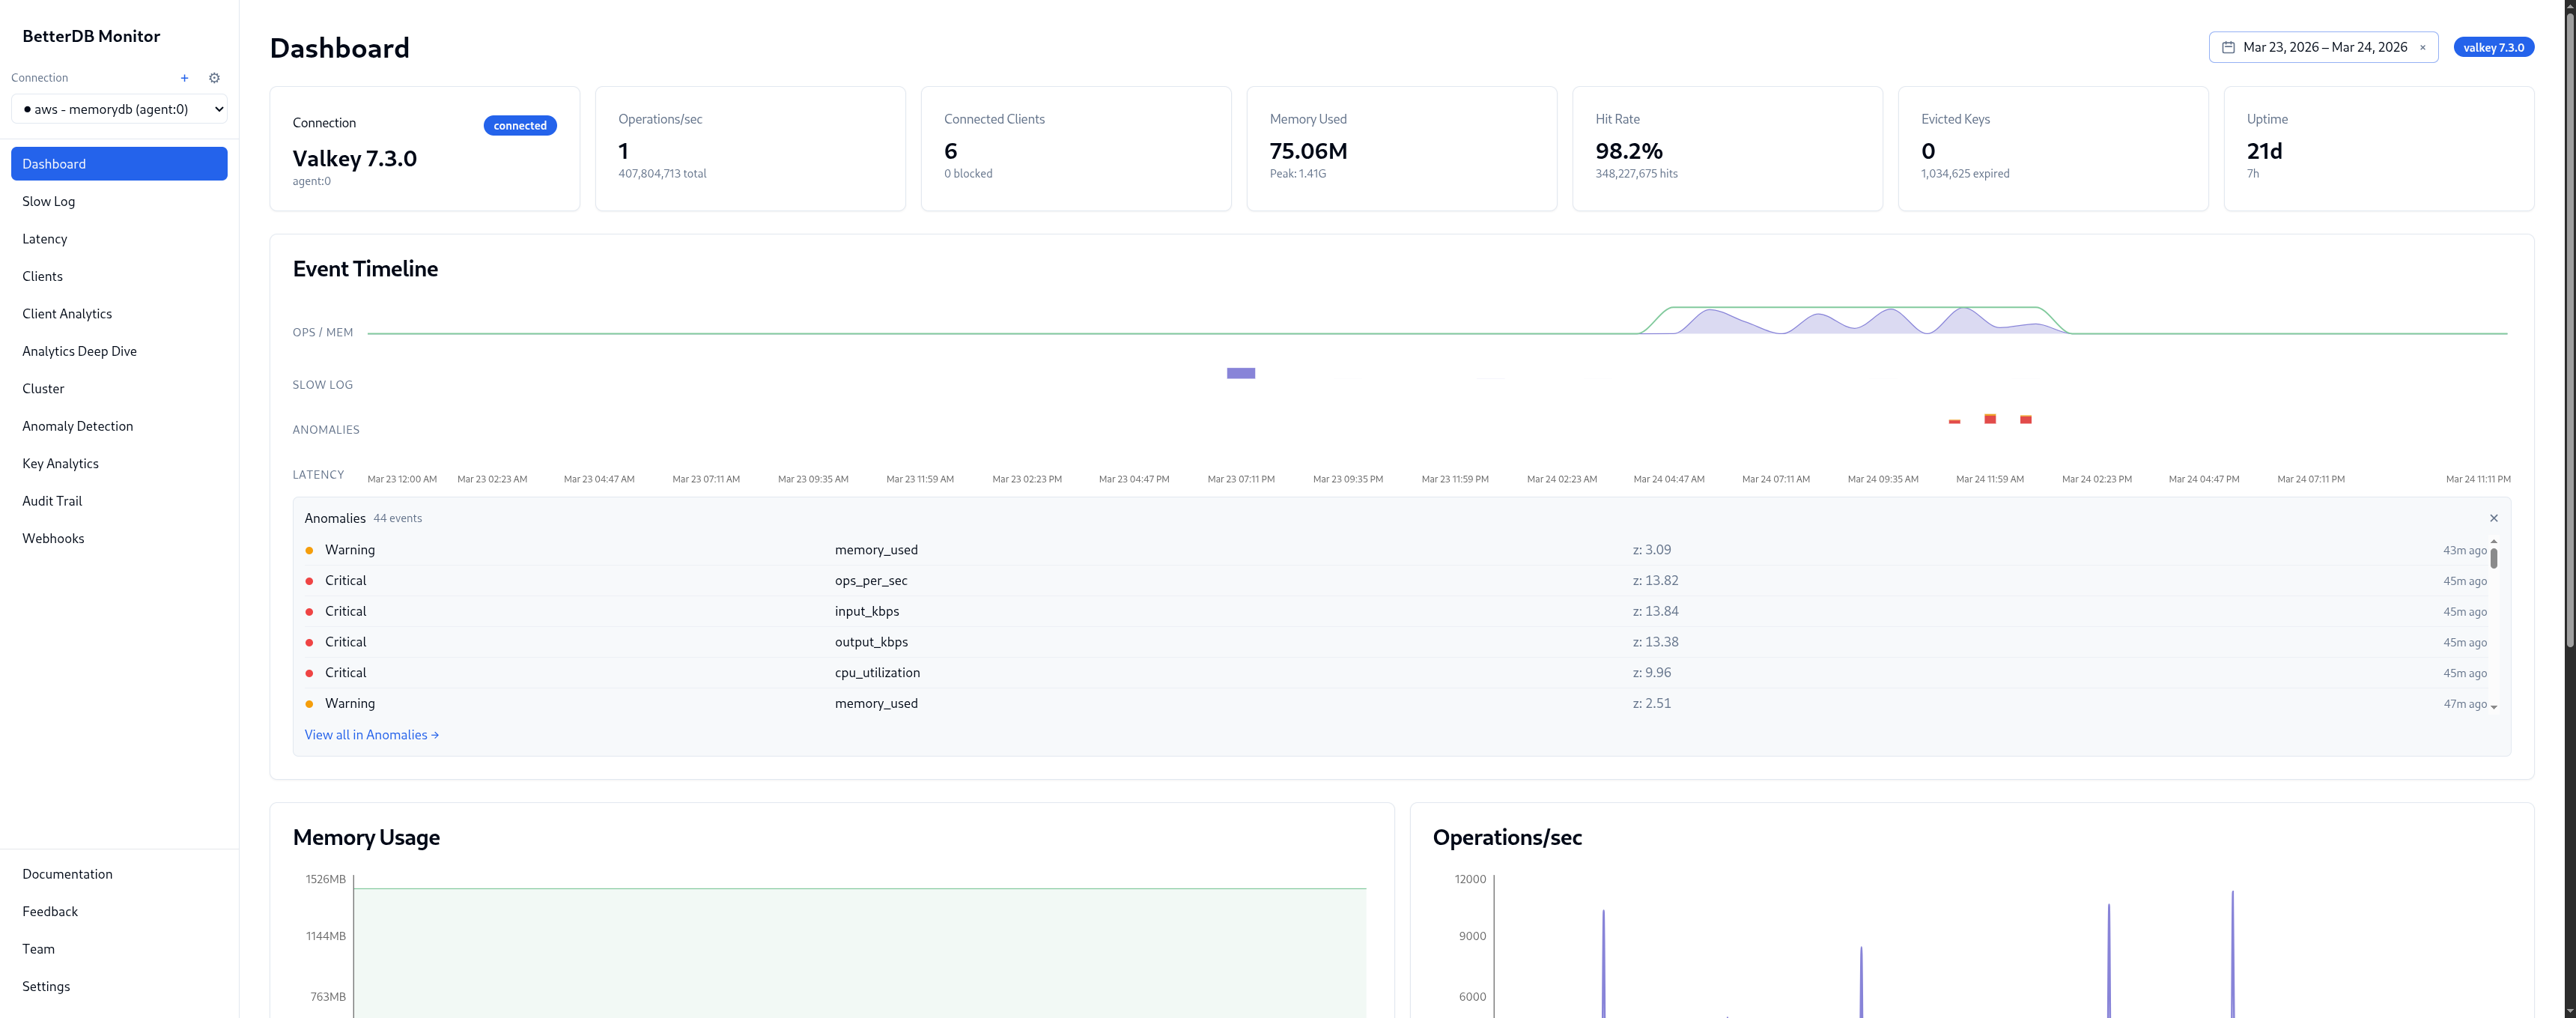Screen dimensions: 2576x1018
Task: Open the aws - memorydb connection dropdown
Action: click(119, 108)
